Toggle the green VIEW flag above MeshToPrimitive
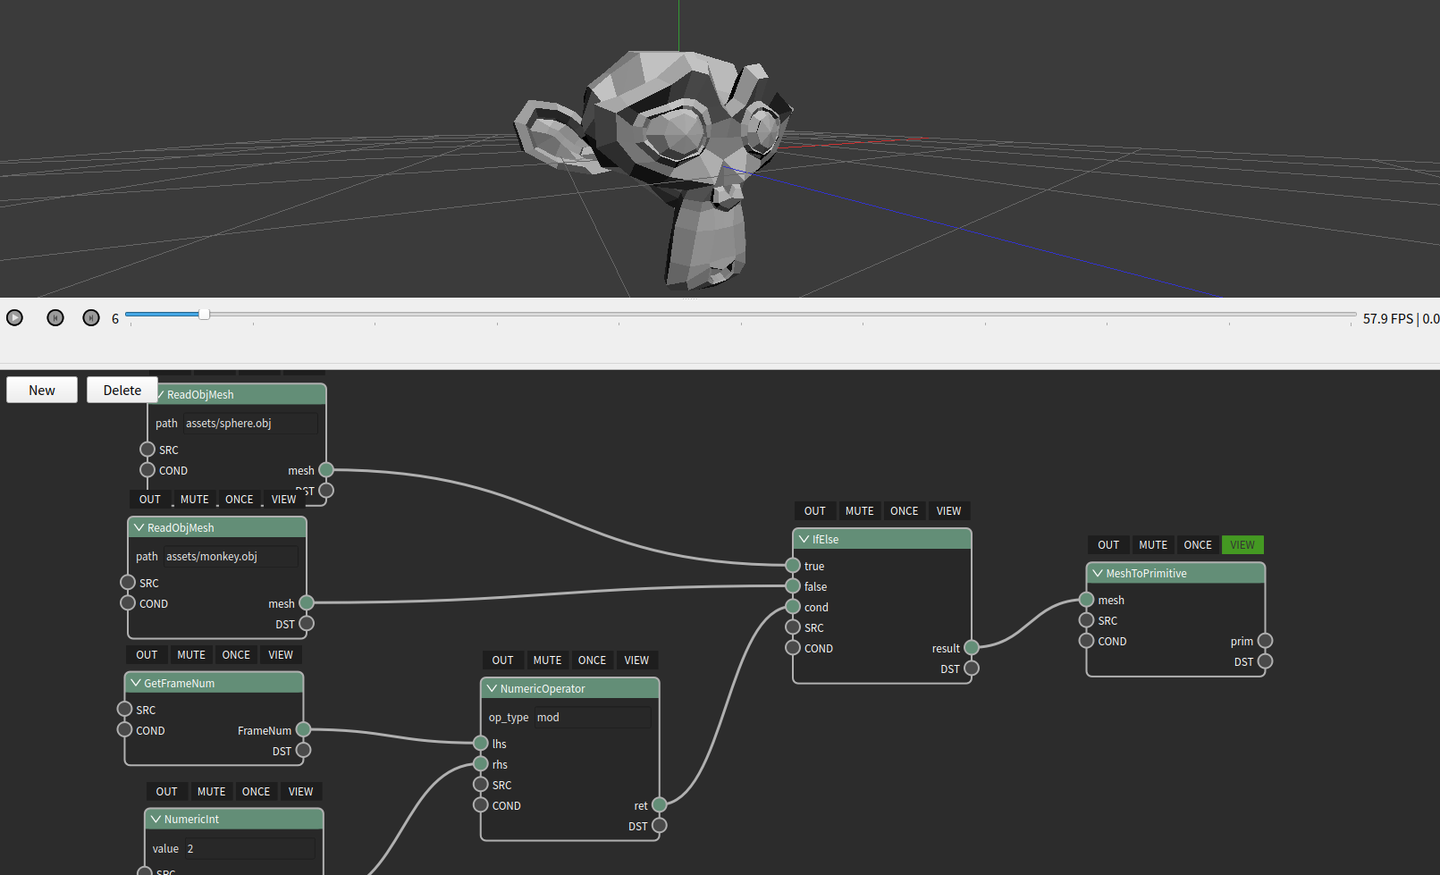1440x875 pixels. 1242,545
